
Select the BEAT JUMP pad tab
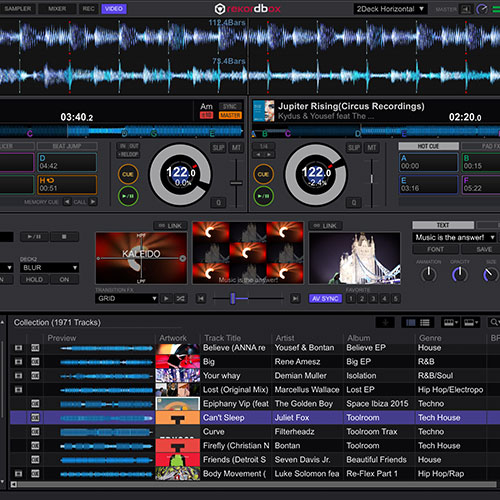(x=67, y=146)
